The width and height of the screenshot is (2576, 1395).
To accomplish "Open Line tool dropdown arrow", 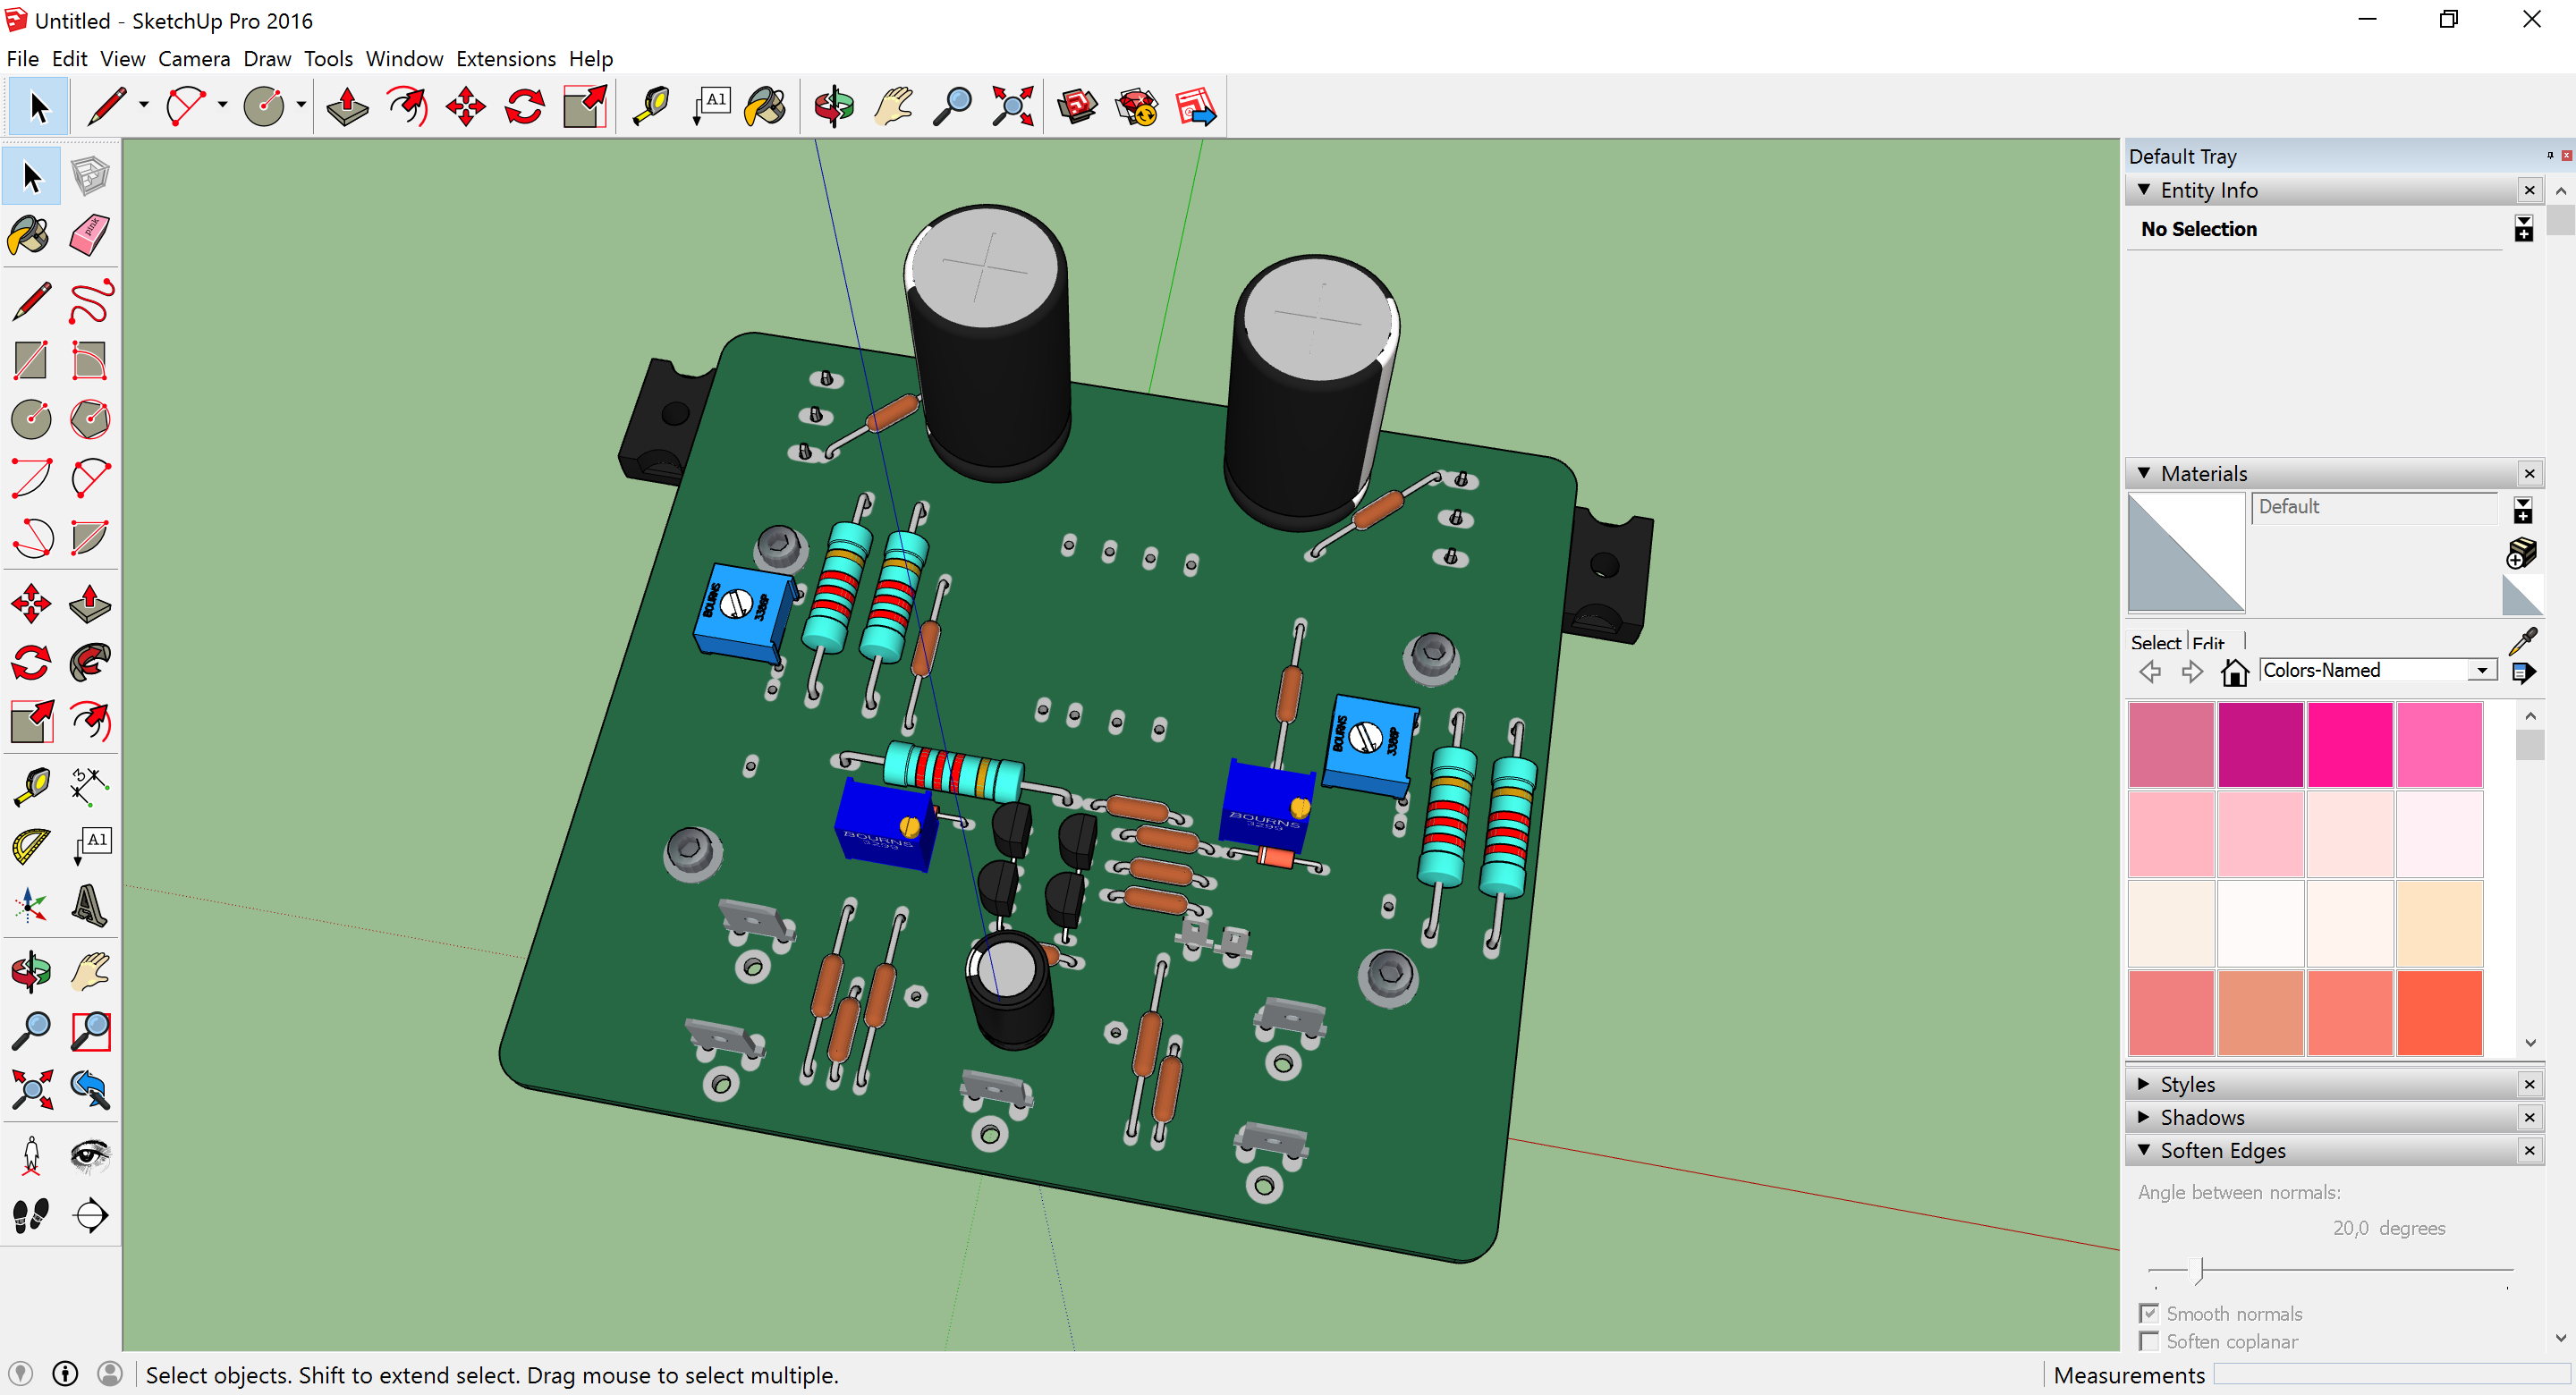I will point(144,106).
